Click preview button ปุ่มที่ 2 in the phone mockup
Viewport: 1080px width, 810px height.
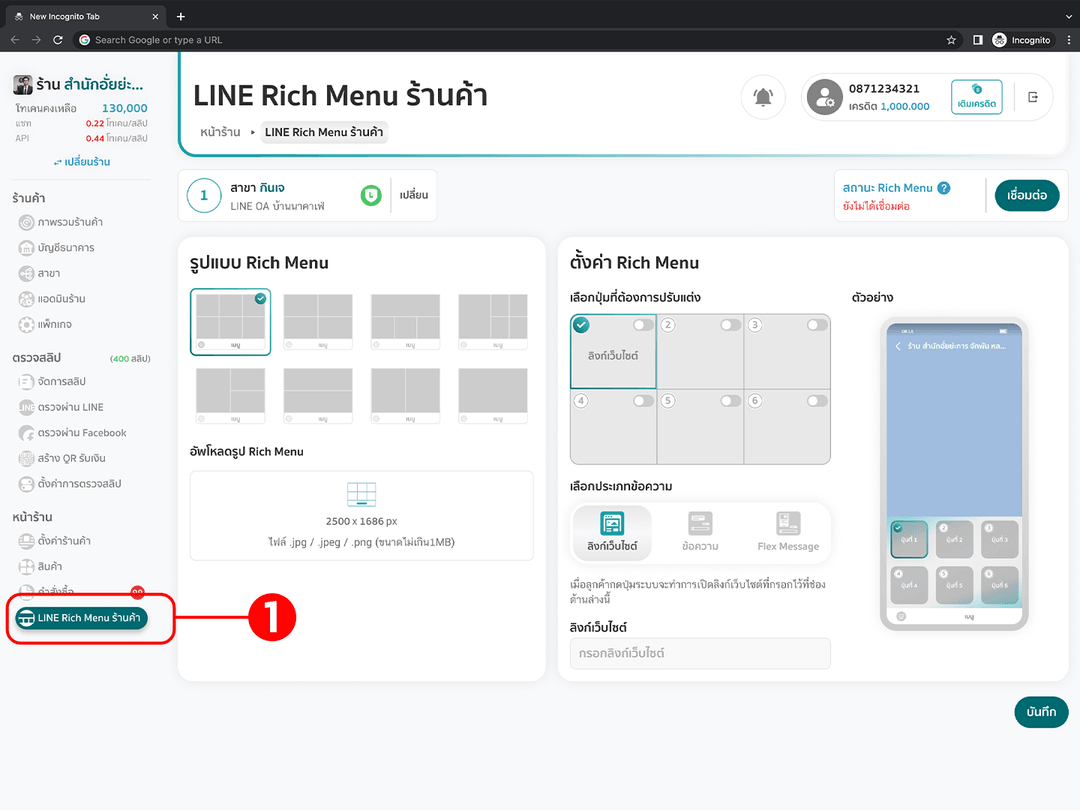(954, 539)
